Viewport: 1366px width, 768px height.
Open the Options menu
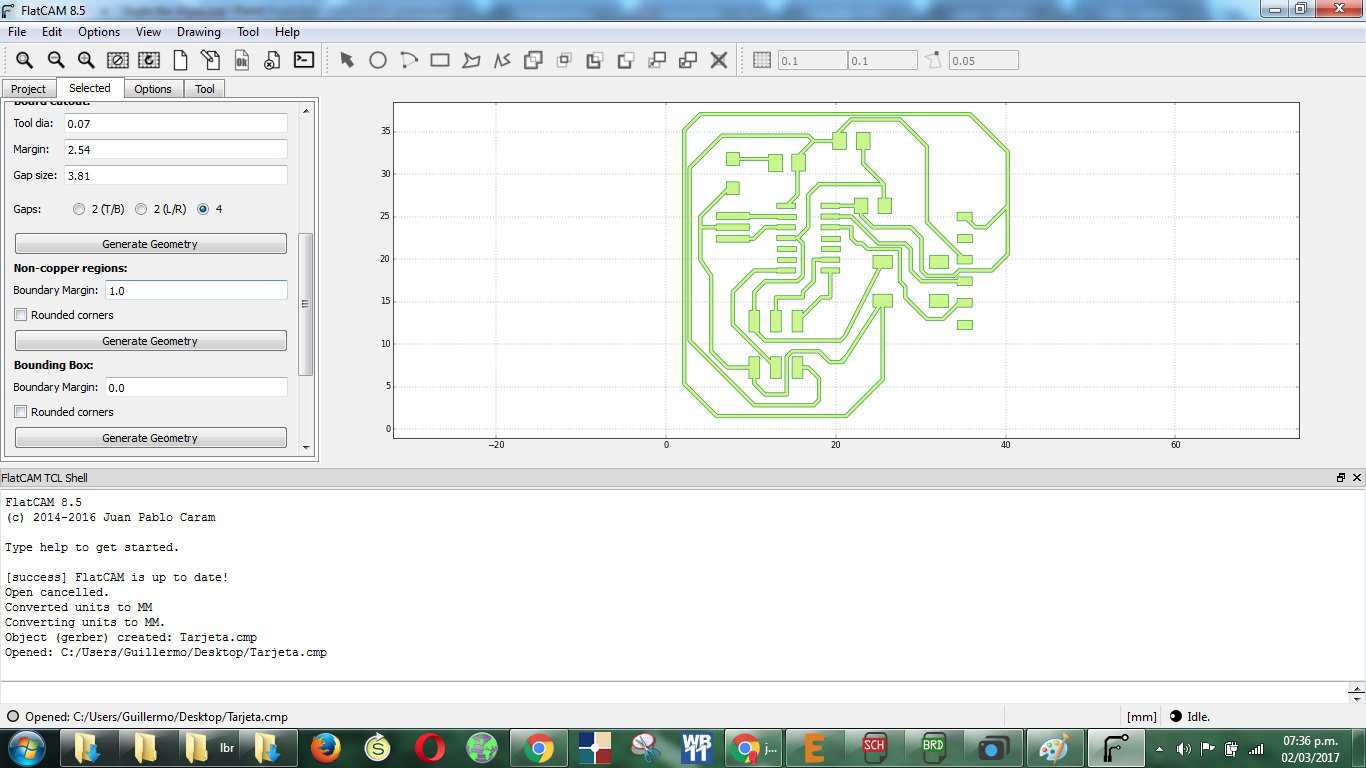(x=99, y=32)
